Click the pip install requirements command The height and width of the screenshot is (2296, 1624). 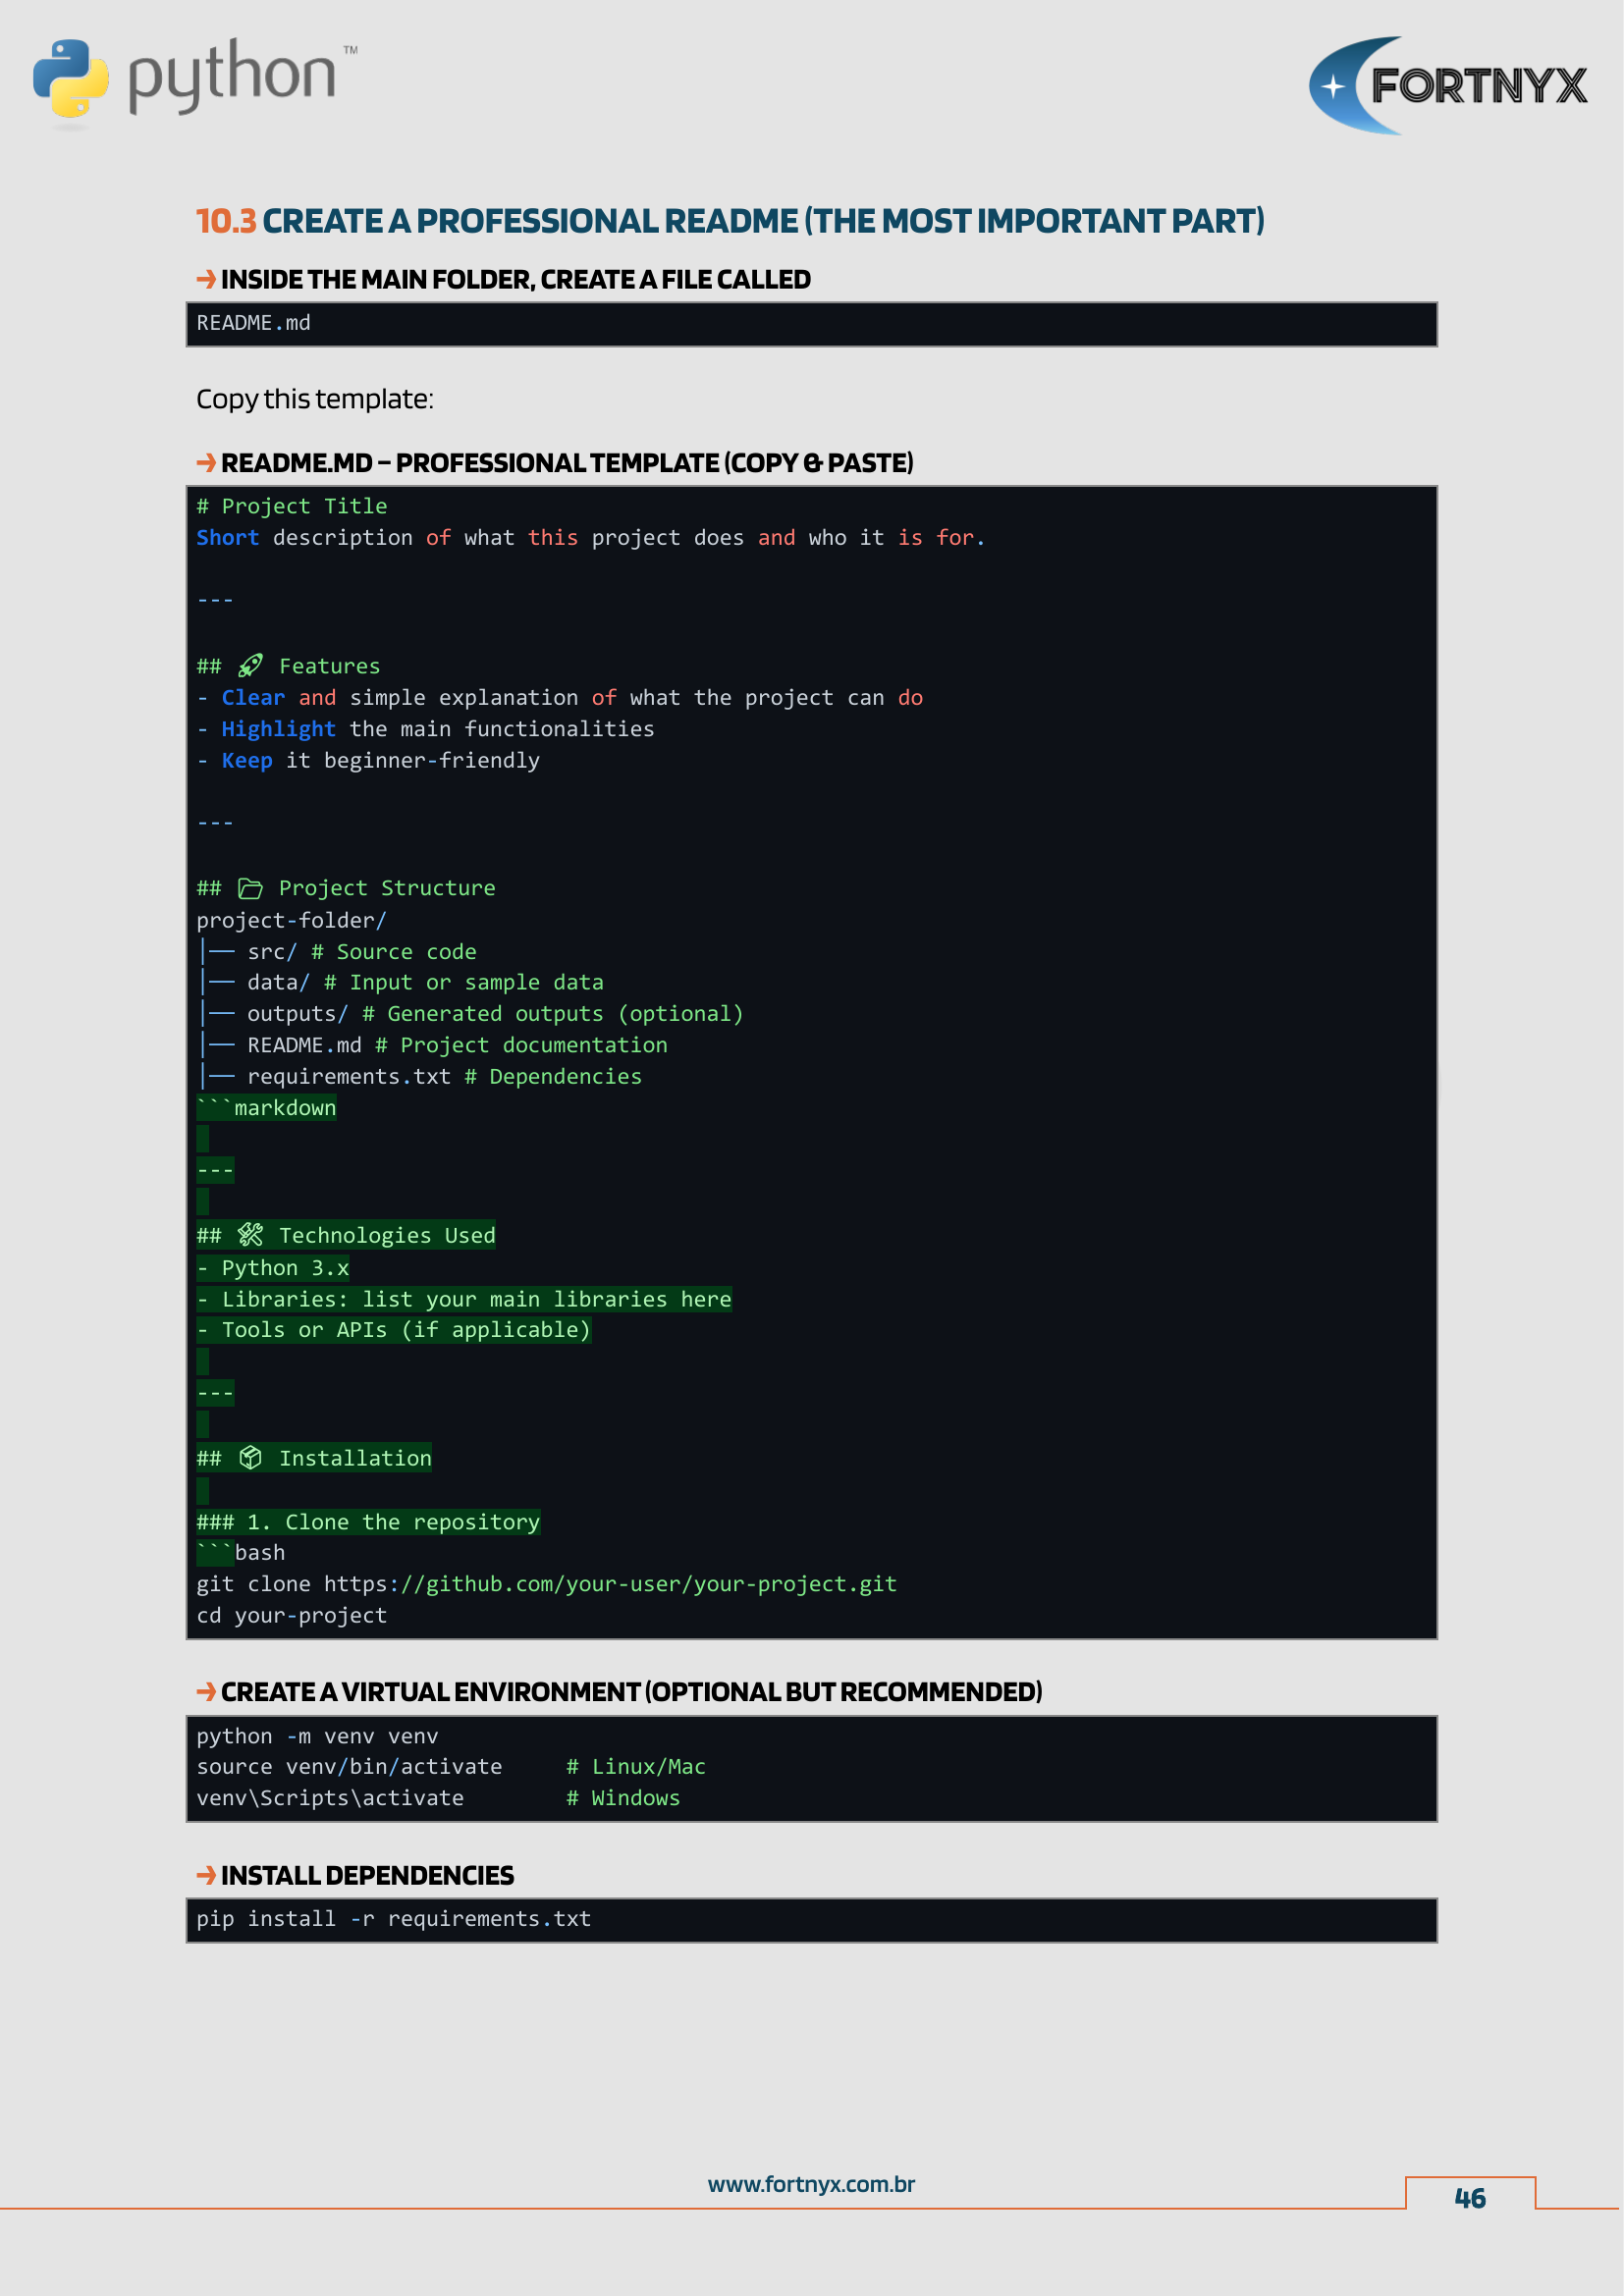[393, 1919]
